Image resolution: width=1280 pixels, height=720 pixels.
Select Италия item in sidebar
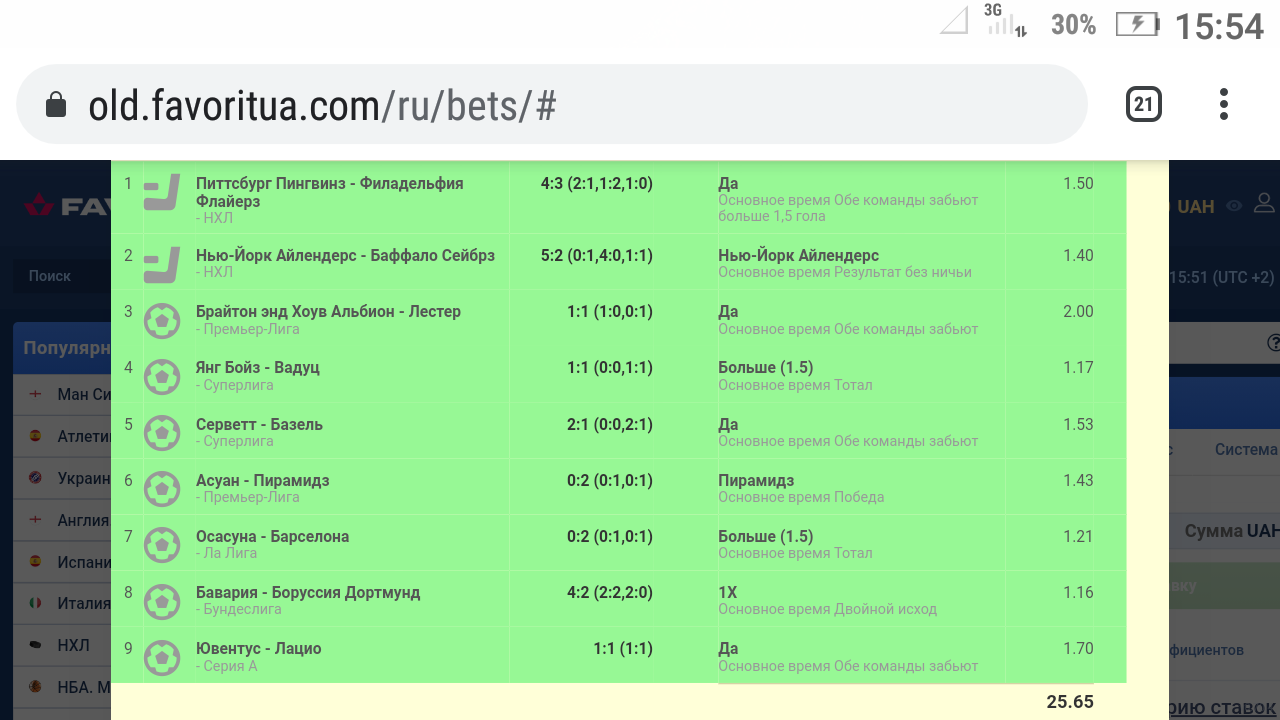(x=62, y=603)
